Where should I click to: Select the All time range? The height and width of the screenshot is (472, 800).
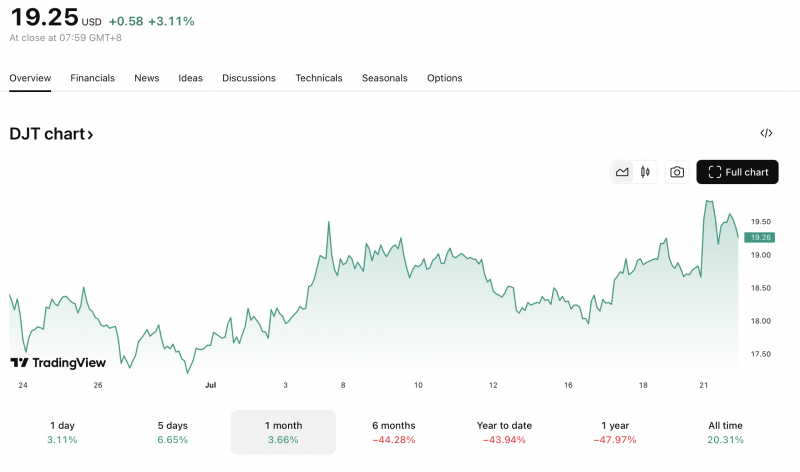pos(725,432)
